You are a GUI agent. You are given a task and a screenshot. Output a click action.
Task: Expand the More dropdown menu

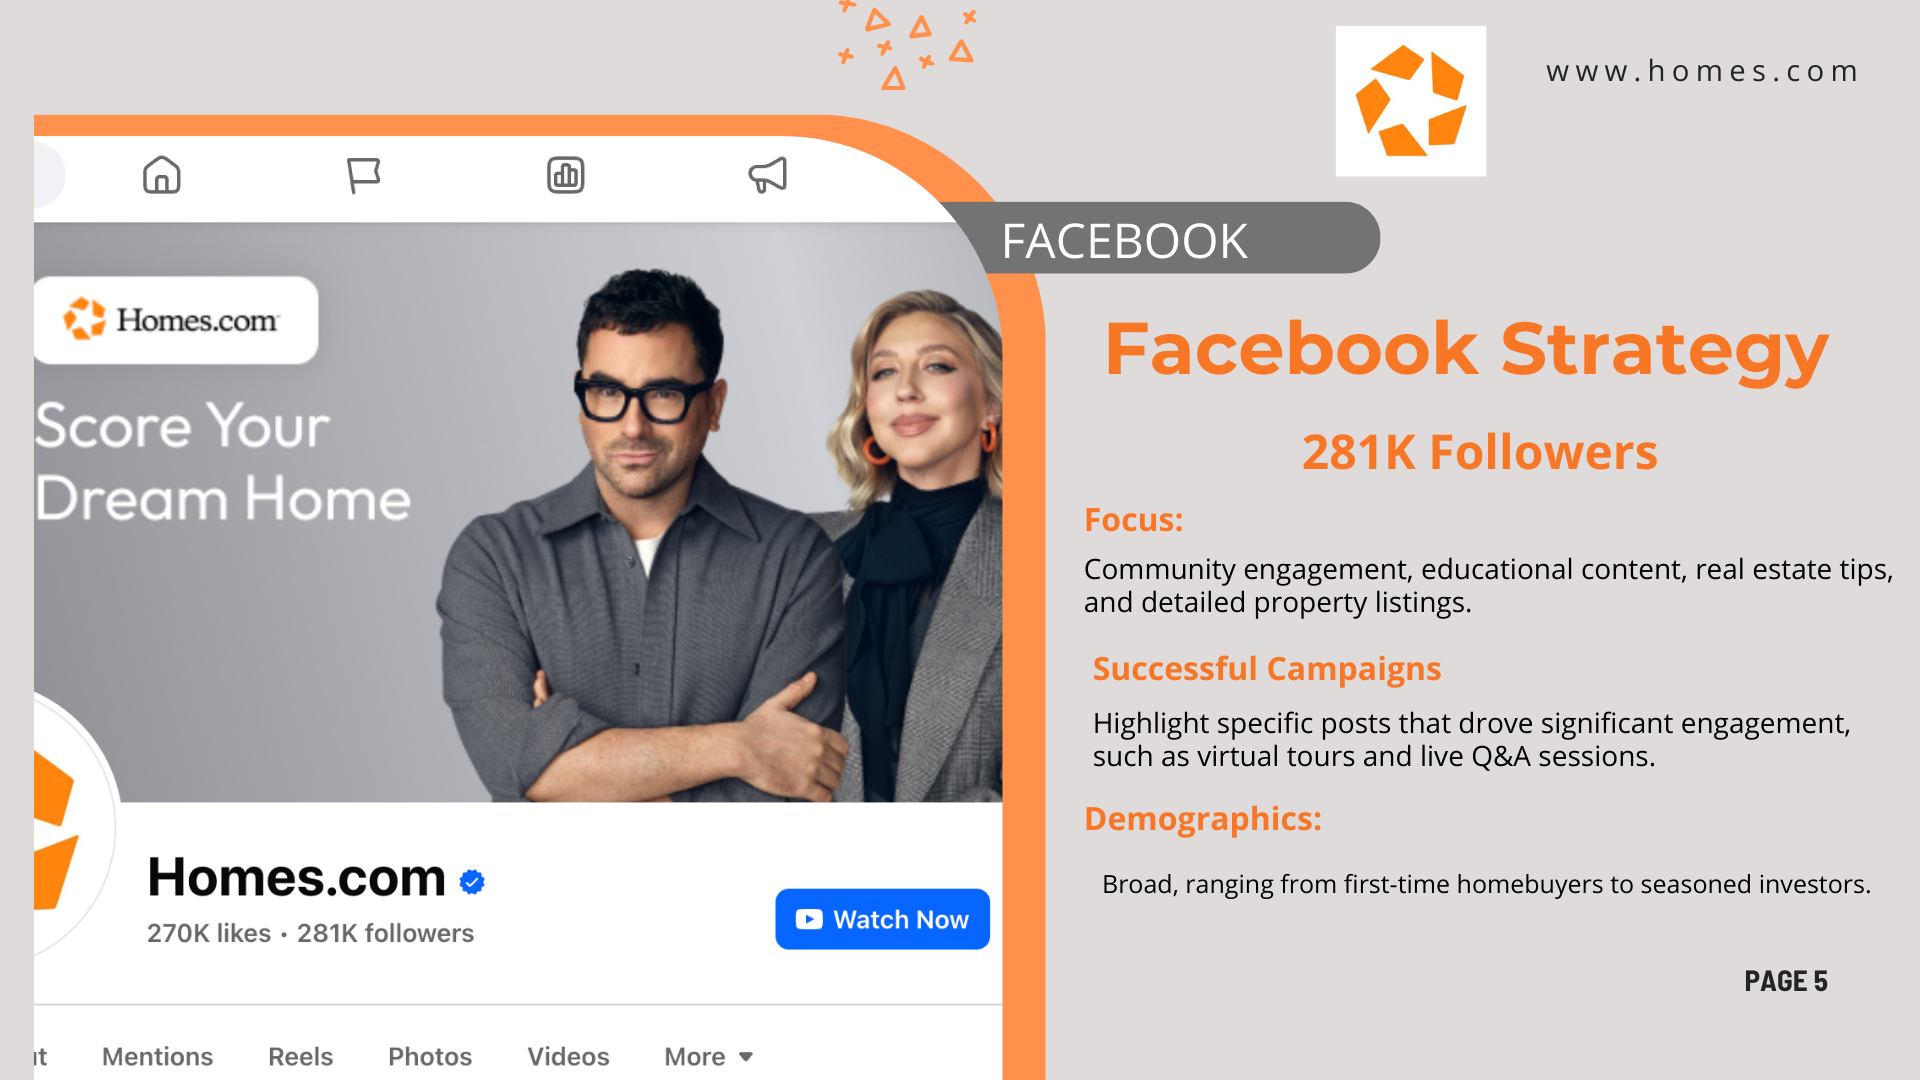(708, 1056)
